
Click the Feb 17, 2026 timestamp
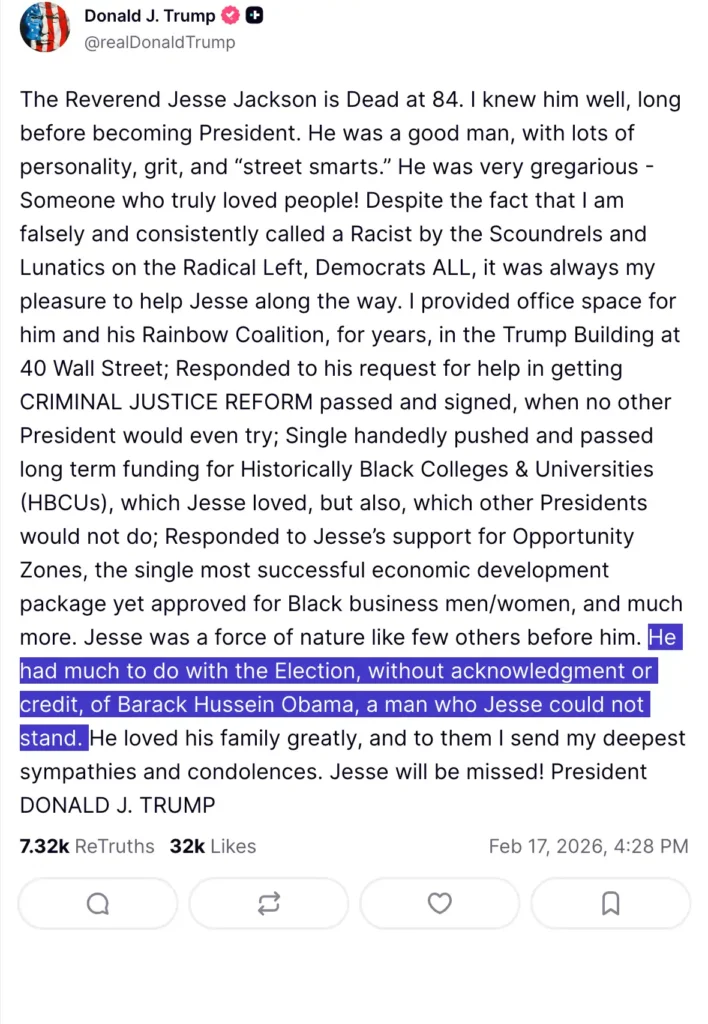[x=588, y=846]
